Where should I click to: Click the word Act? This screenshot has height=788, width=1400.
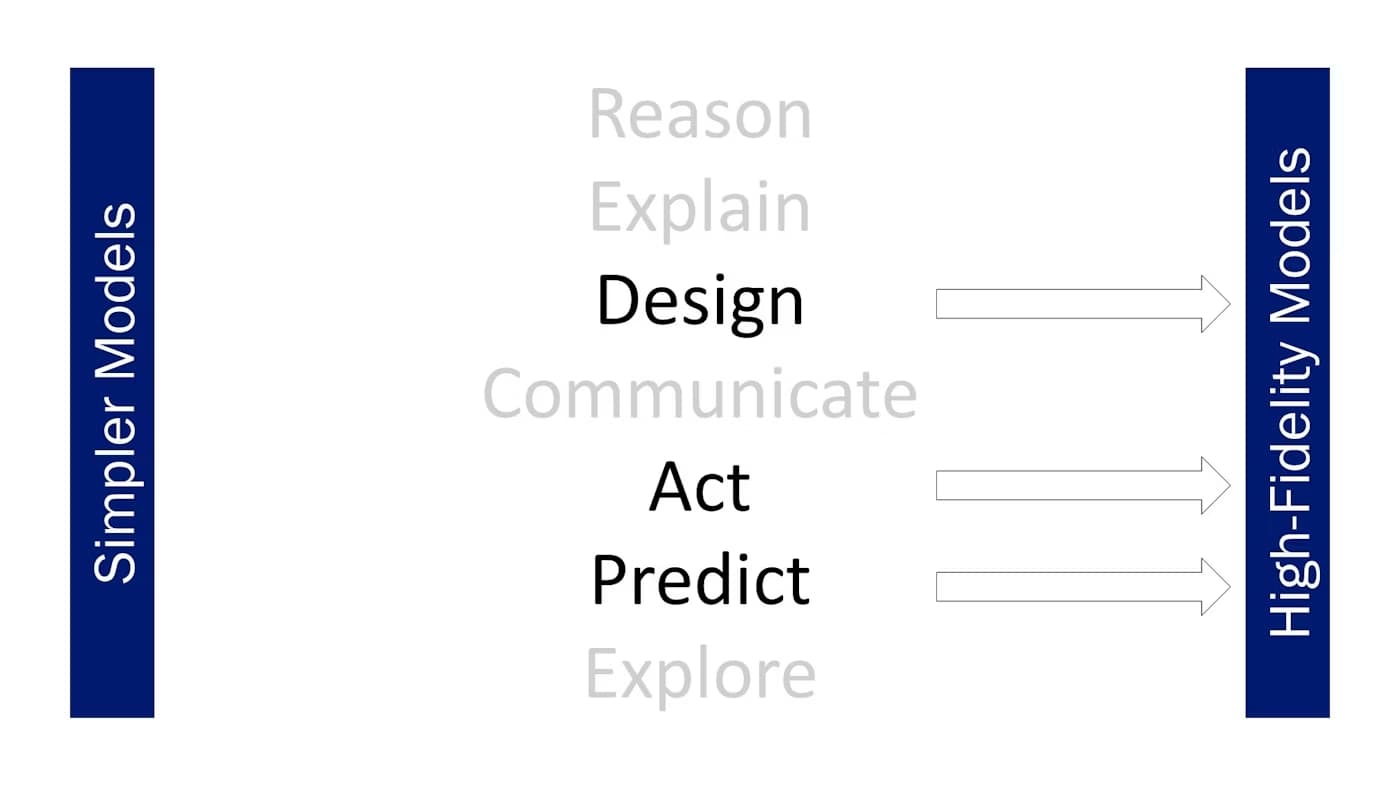pos(700,487)
